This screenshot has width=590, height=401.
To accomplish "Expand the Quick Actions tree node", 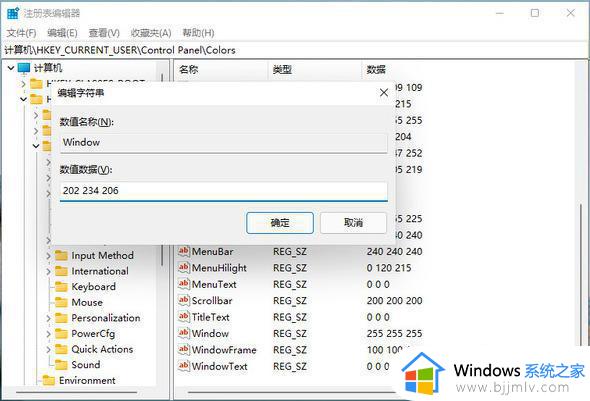I will click(48, 349).
